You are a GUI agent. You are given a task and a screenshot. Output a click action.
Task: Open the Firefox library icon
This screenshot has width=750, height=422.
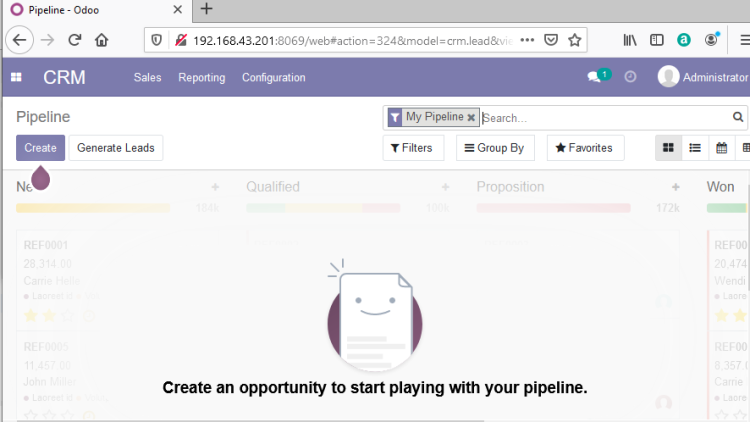point(630,40)
